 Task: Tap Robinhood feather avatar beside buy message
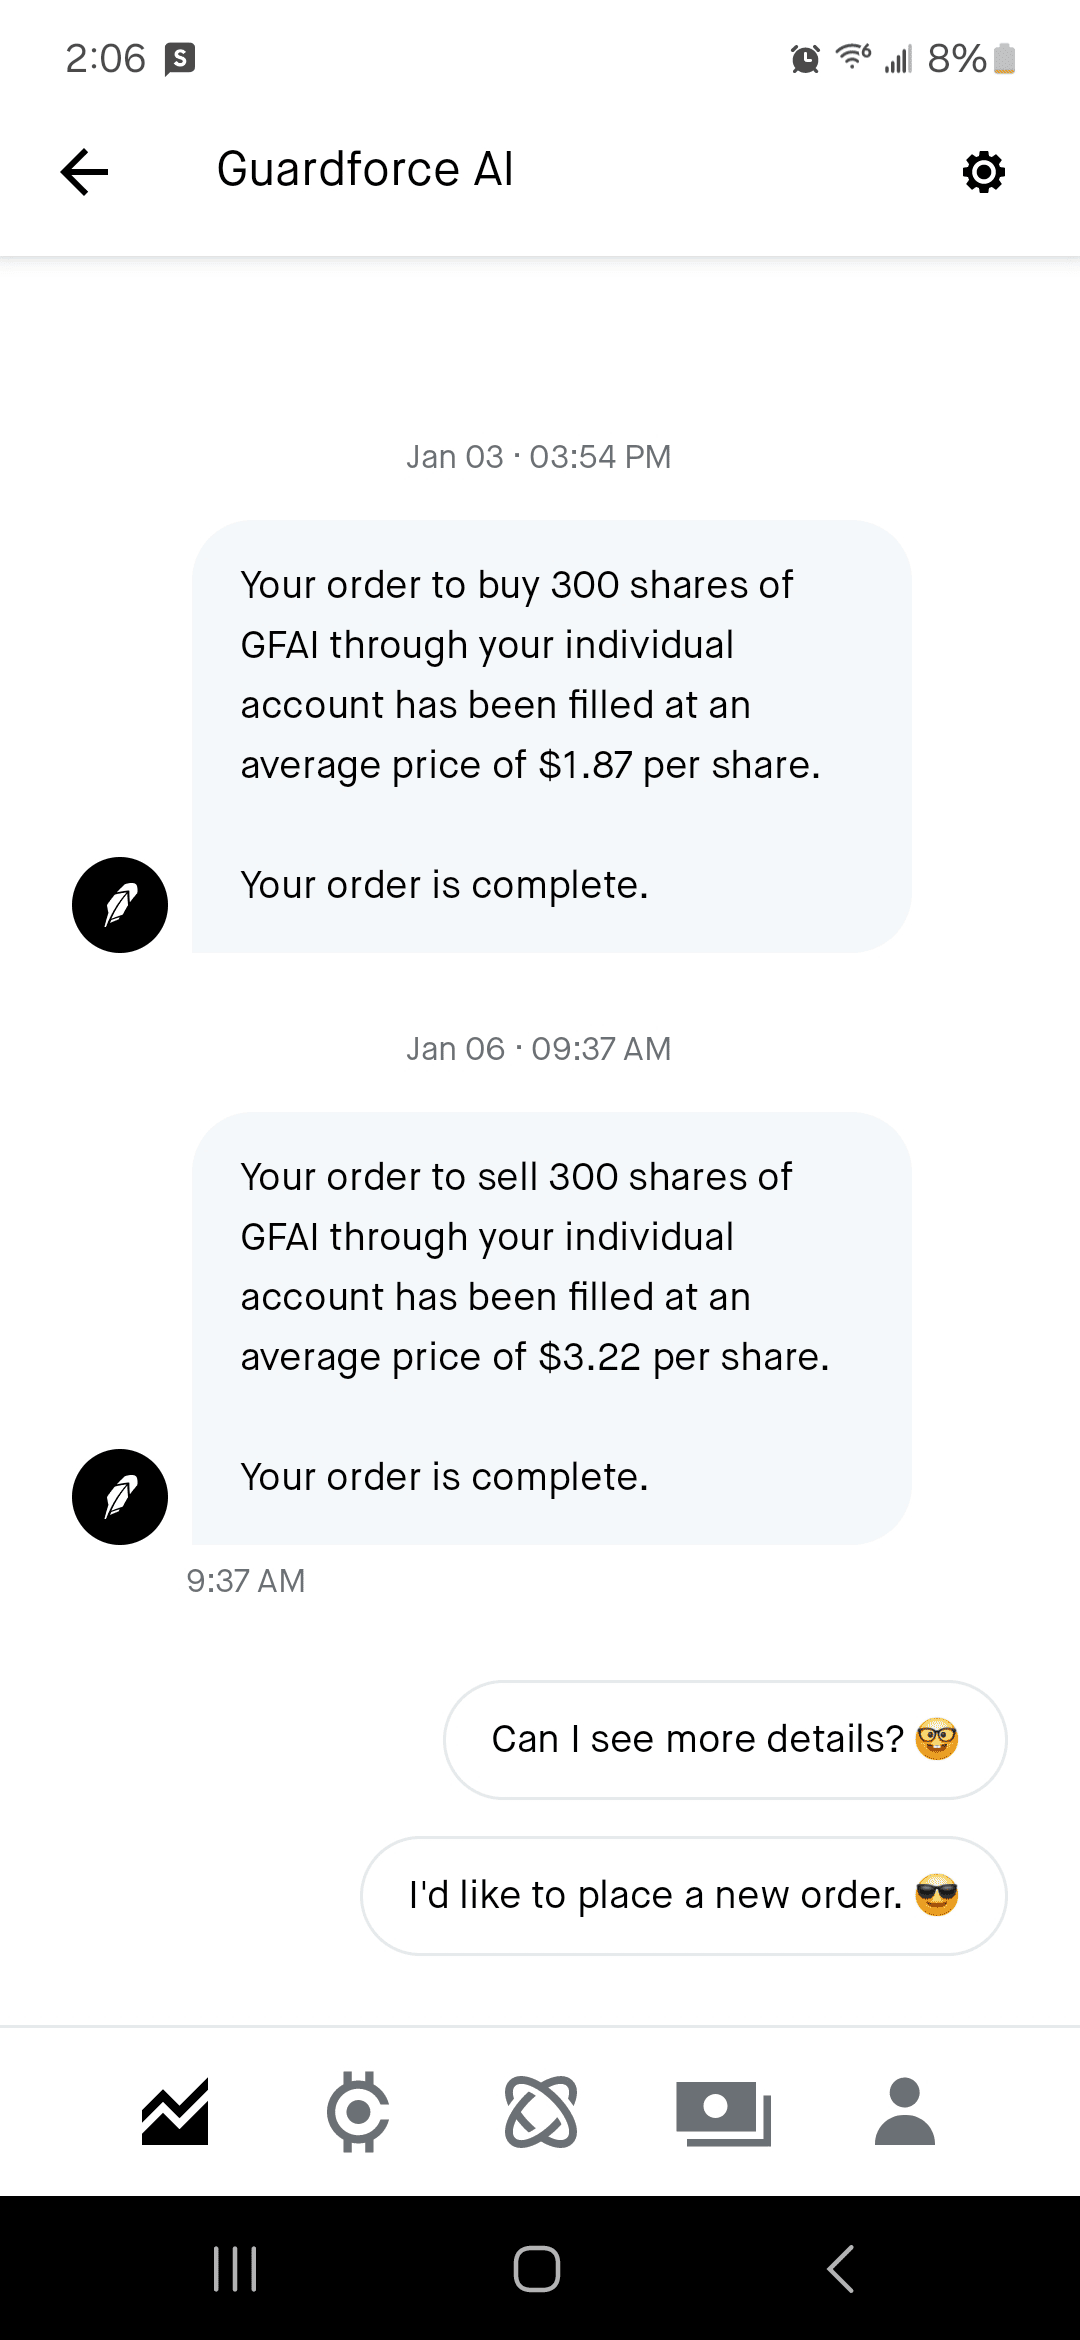(x=120, y=905)
